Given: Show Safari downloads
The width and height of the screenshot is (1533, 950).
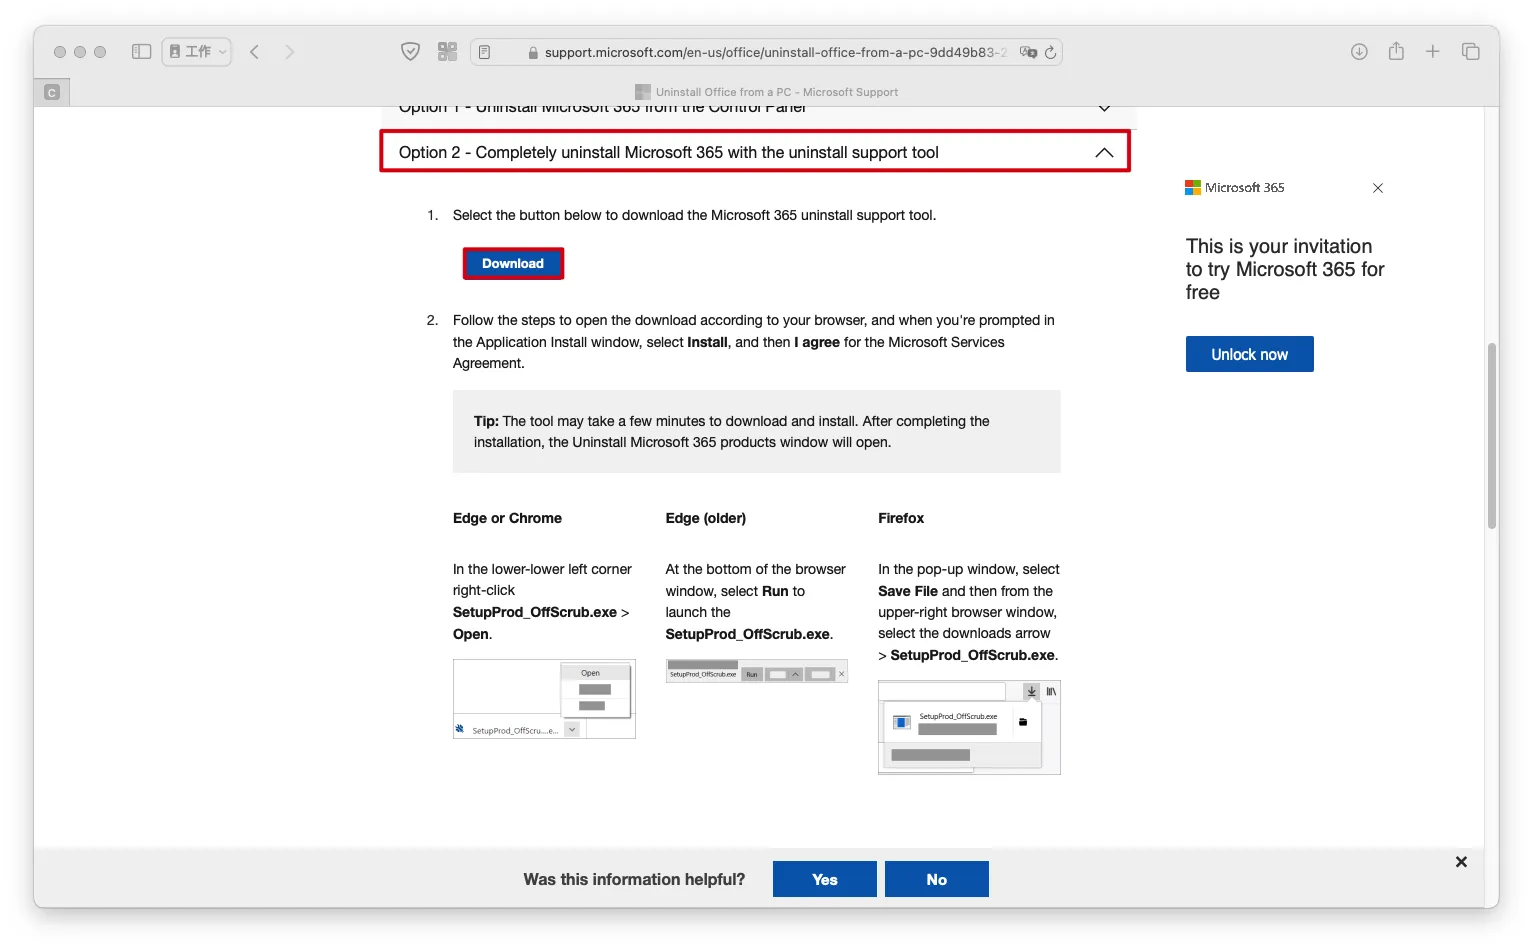Looking at the screenshot, I should tap(1359, 52).
